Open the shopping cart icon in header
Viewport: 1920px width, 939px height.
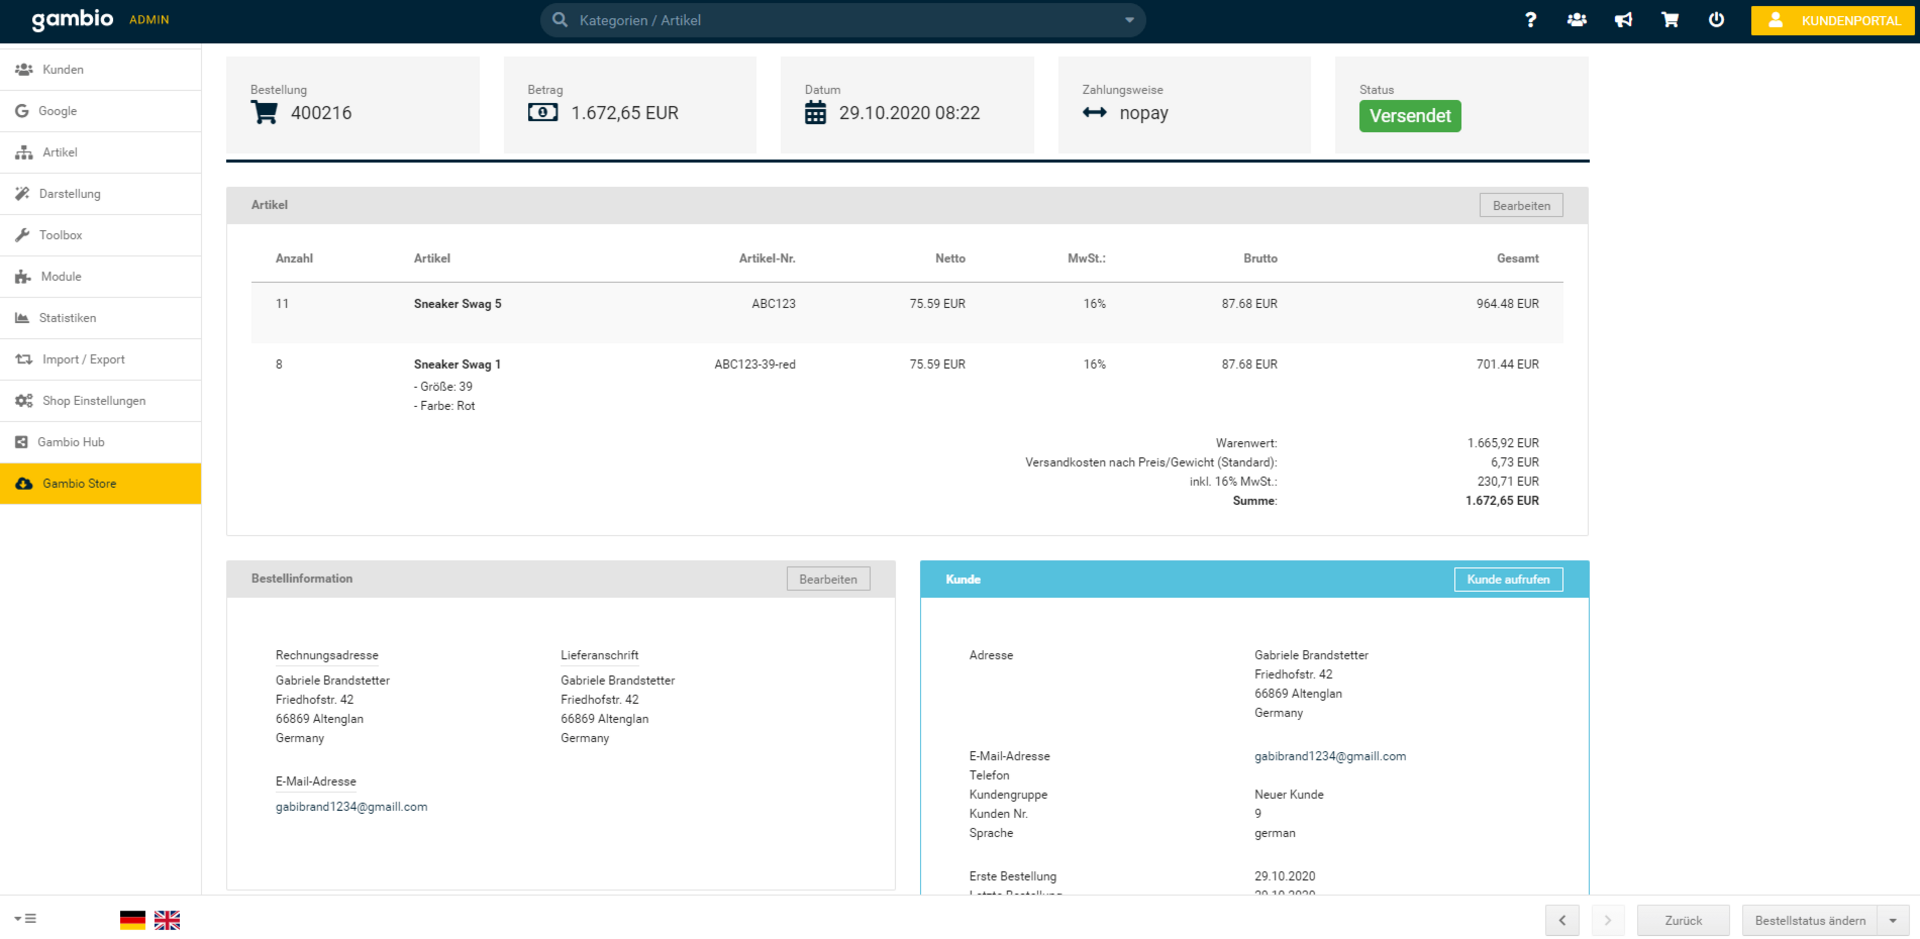[1670, 20]
